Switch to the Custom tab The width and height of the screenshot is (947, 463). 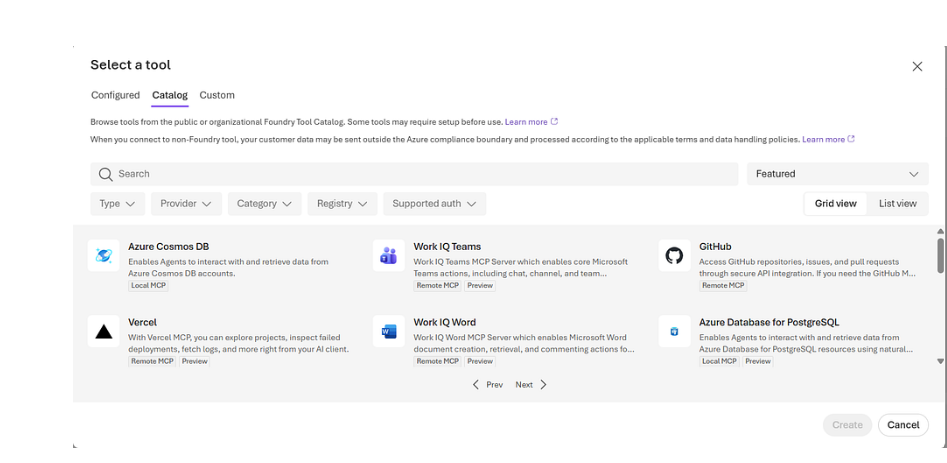[x=217, y=95]
